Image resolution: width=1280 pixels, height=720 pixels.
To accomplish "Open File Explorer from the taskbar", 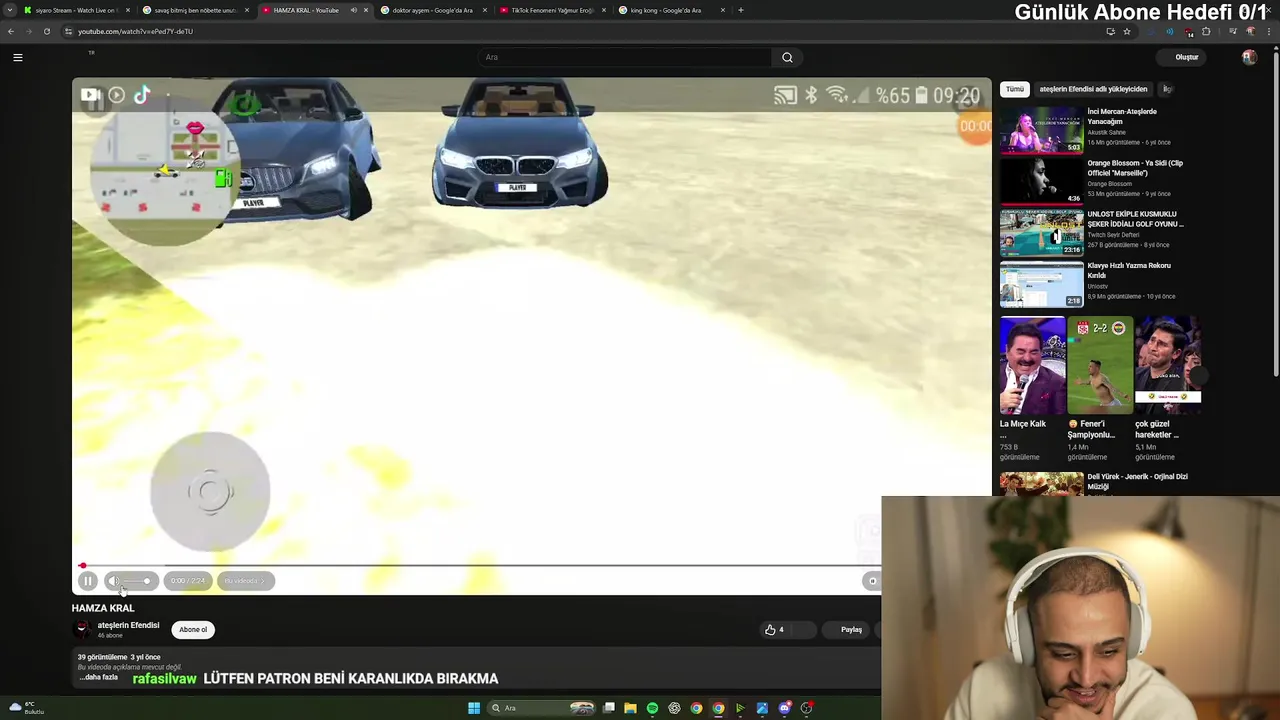I will [x=630, y=708].
